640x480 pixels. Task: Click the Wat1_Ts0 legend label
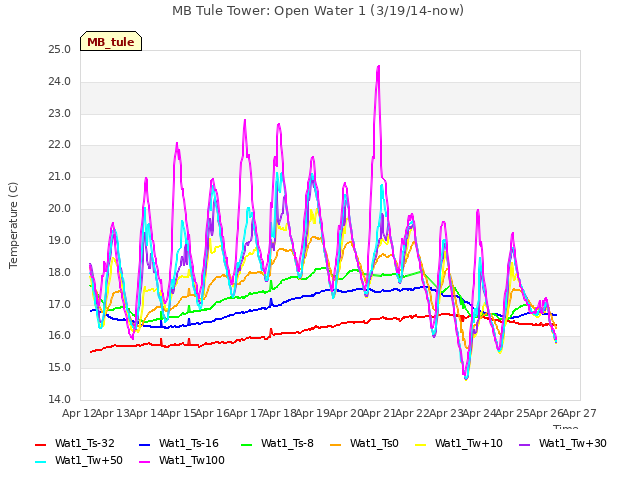[x=374, y=444]
